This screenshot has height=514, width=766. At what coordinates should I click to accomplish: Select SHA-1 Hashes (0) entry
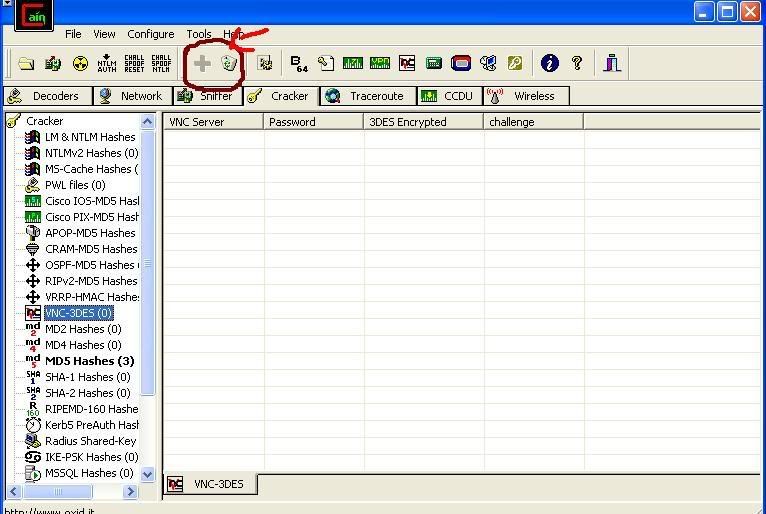87,377
